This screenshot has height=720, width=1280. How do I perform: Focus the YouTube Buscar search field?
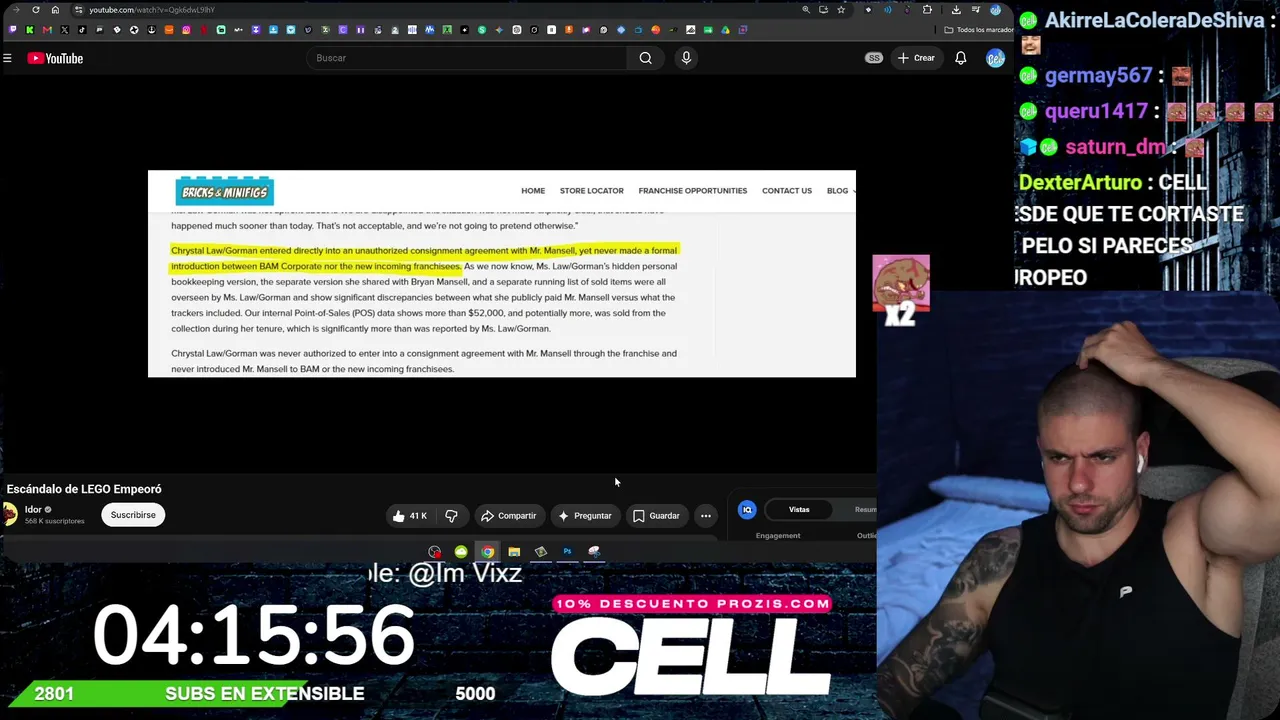tap(466, 58)
